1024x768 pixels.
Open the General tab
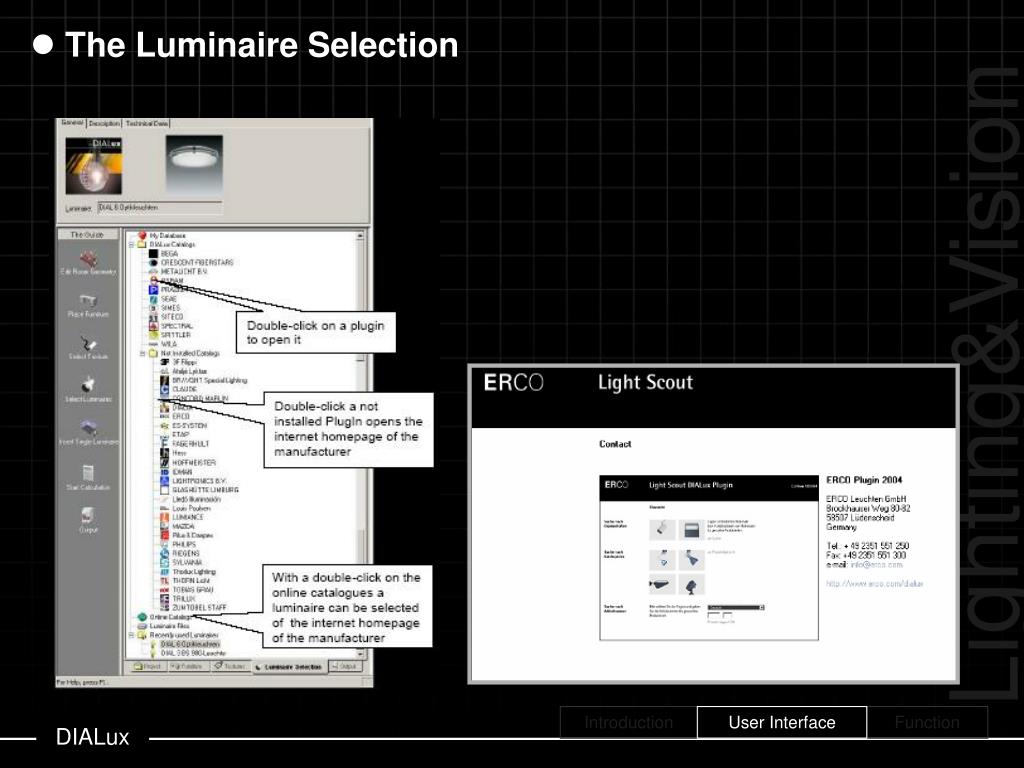tap(72, 123)
